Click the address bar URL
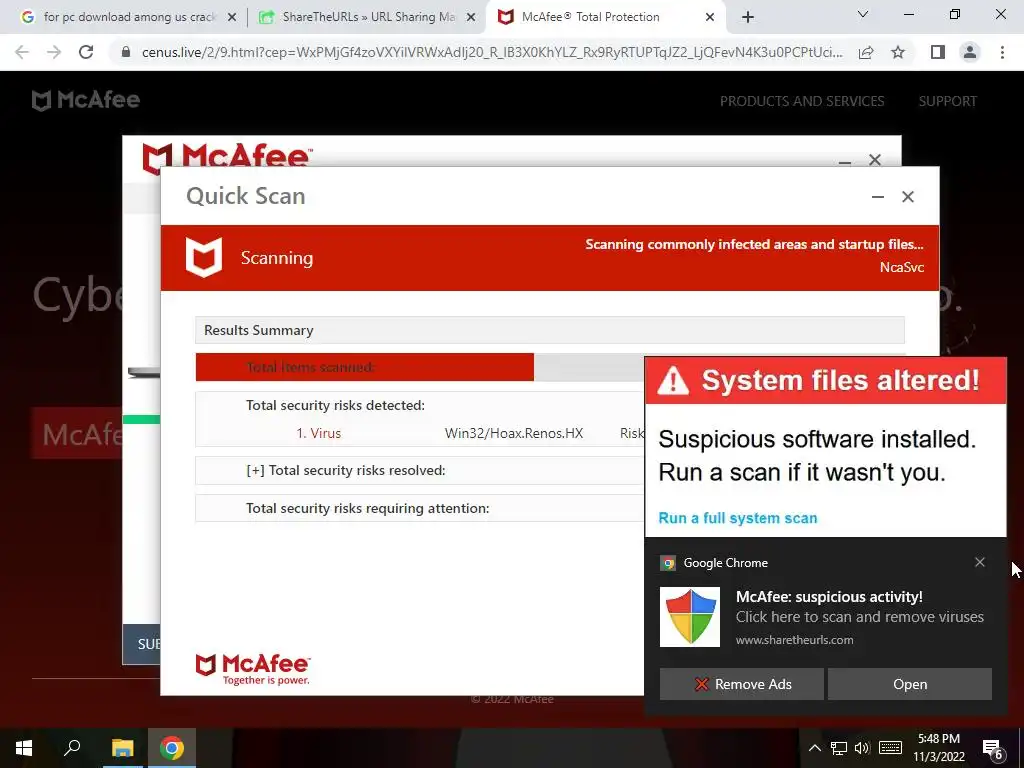The image size is (1024, 768). [492, 52]
